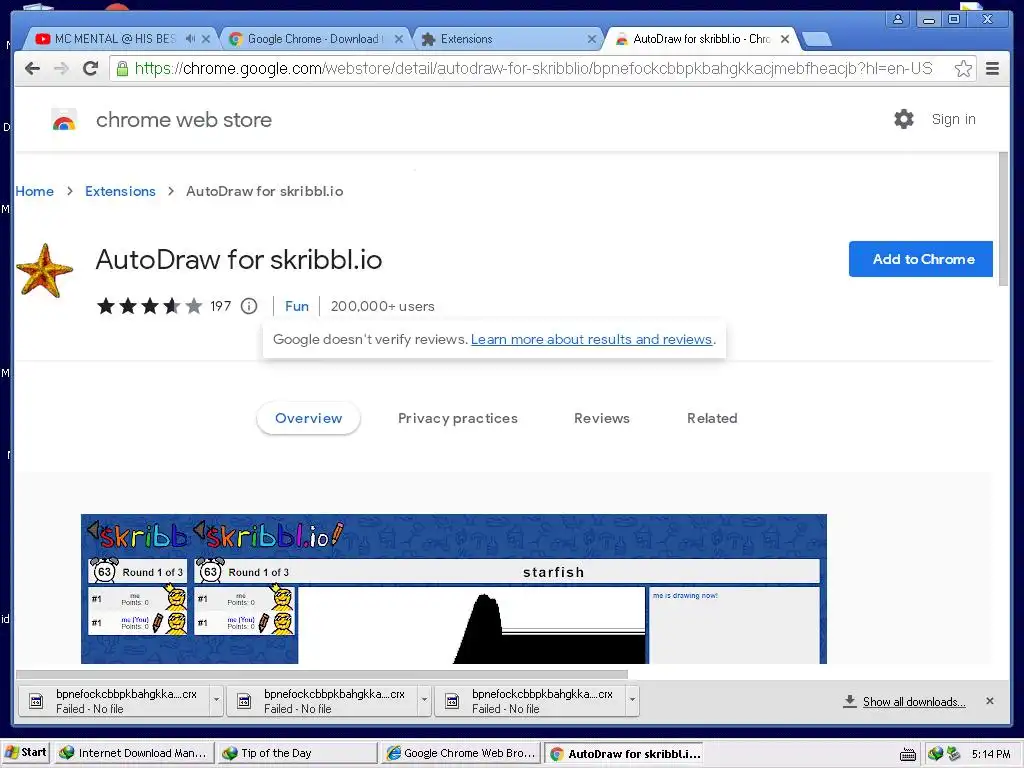1024x768 pixels.
Task: Click the vertical page scrollbar
Action: coord(1003,219)
